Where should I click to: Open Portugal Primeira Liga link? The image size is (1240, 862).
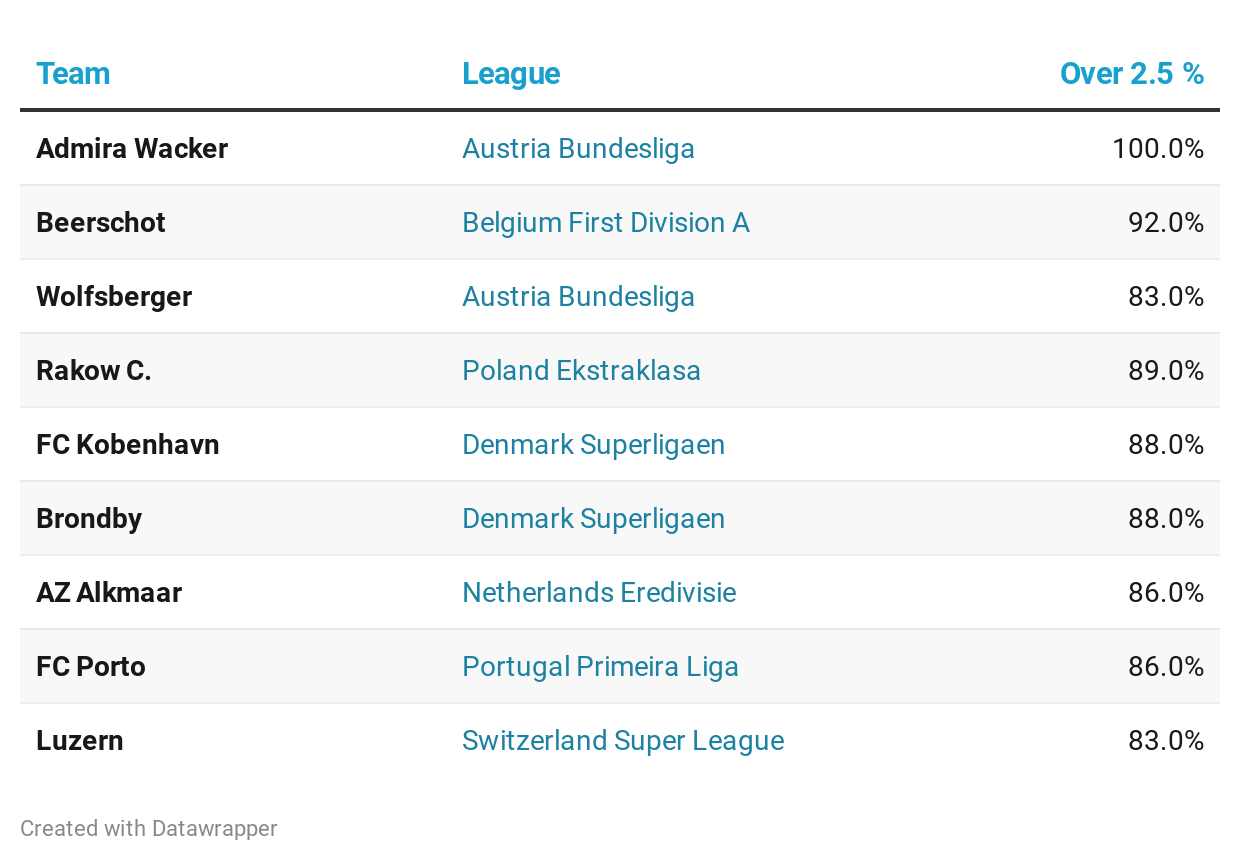point(600,666)
